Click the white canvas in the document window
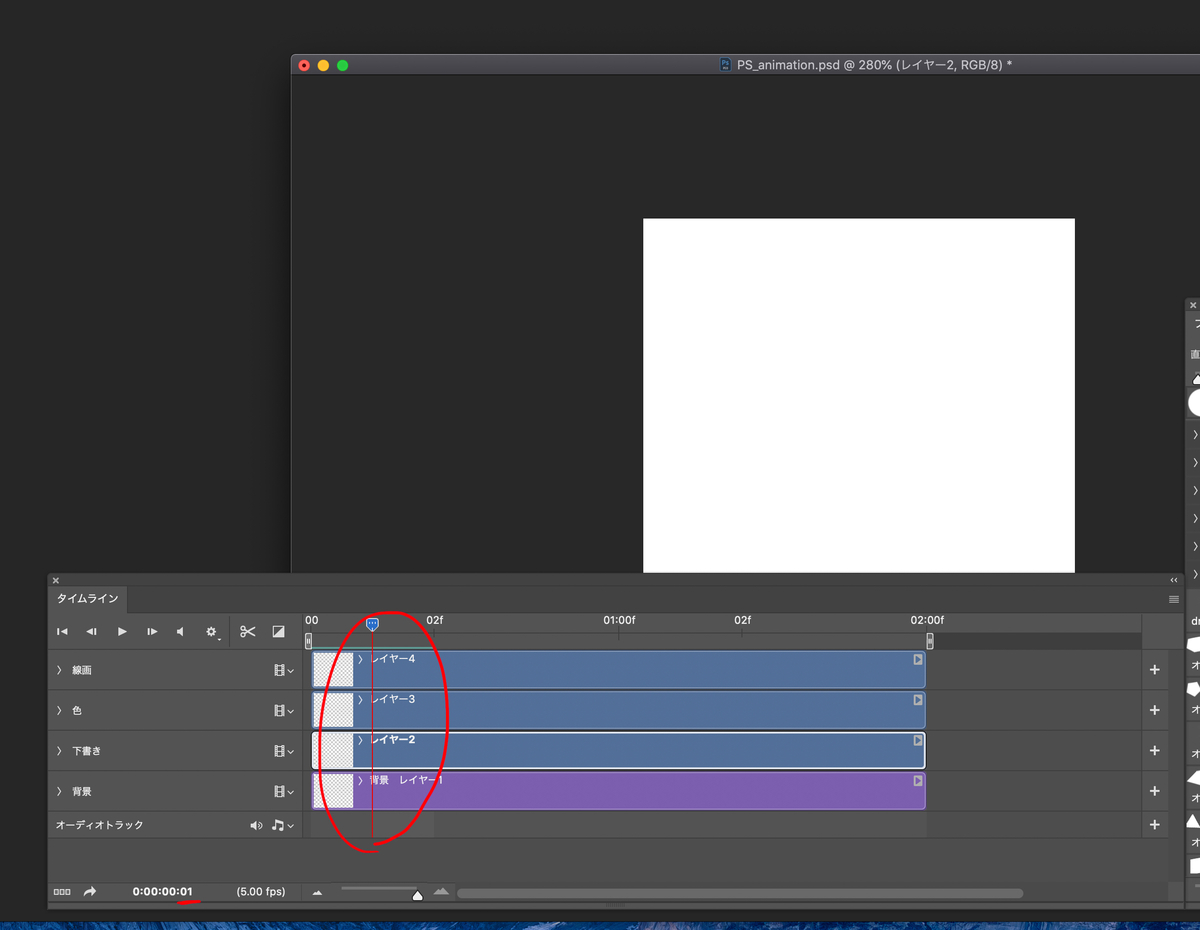1200x930 pixels. pyautogui.click(x=859, y=395)
